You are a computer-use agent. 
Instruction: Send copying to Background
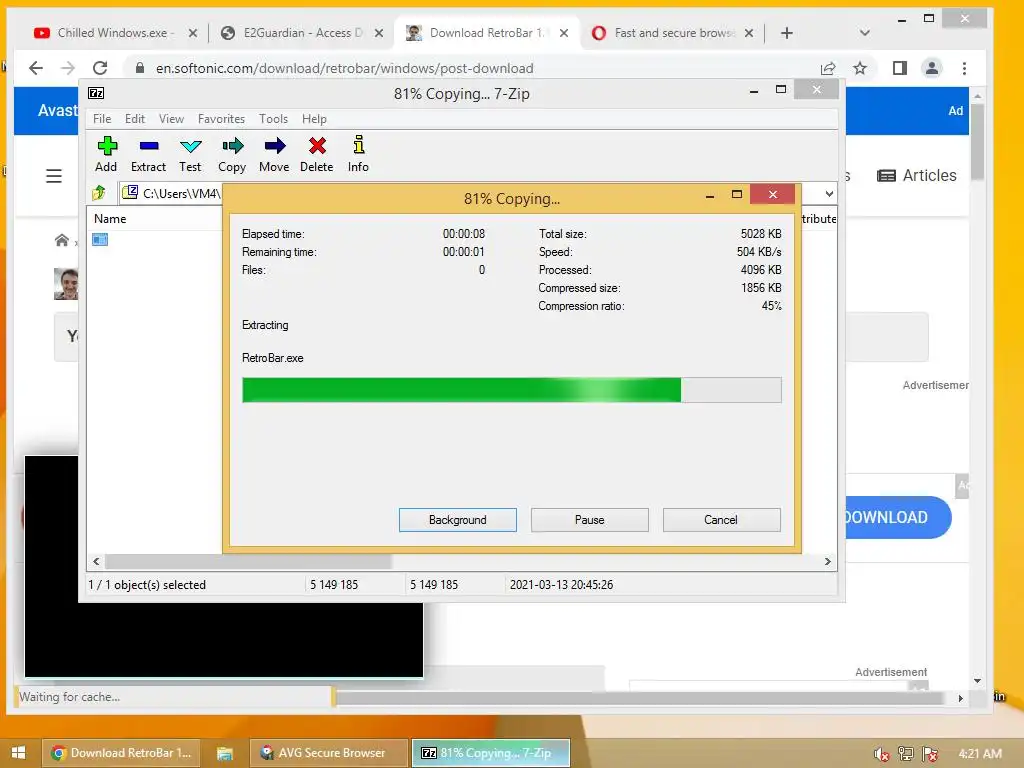(458, 520)
